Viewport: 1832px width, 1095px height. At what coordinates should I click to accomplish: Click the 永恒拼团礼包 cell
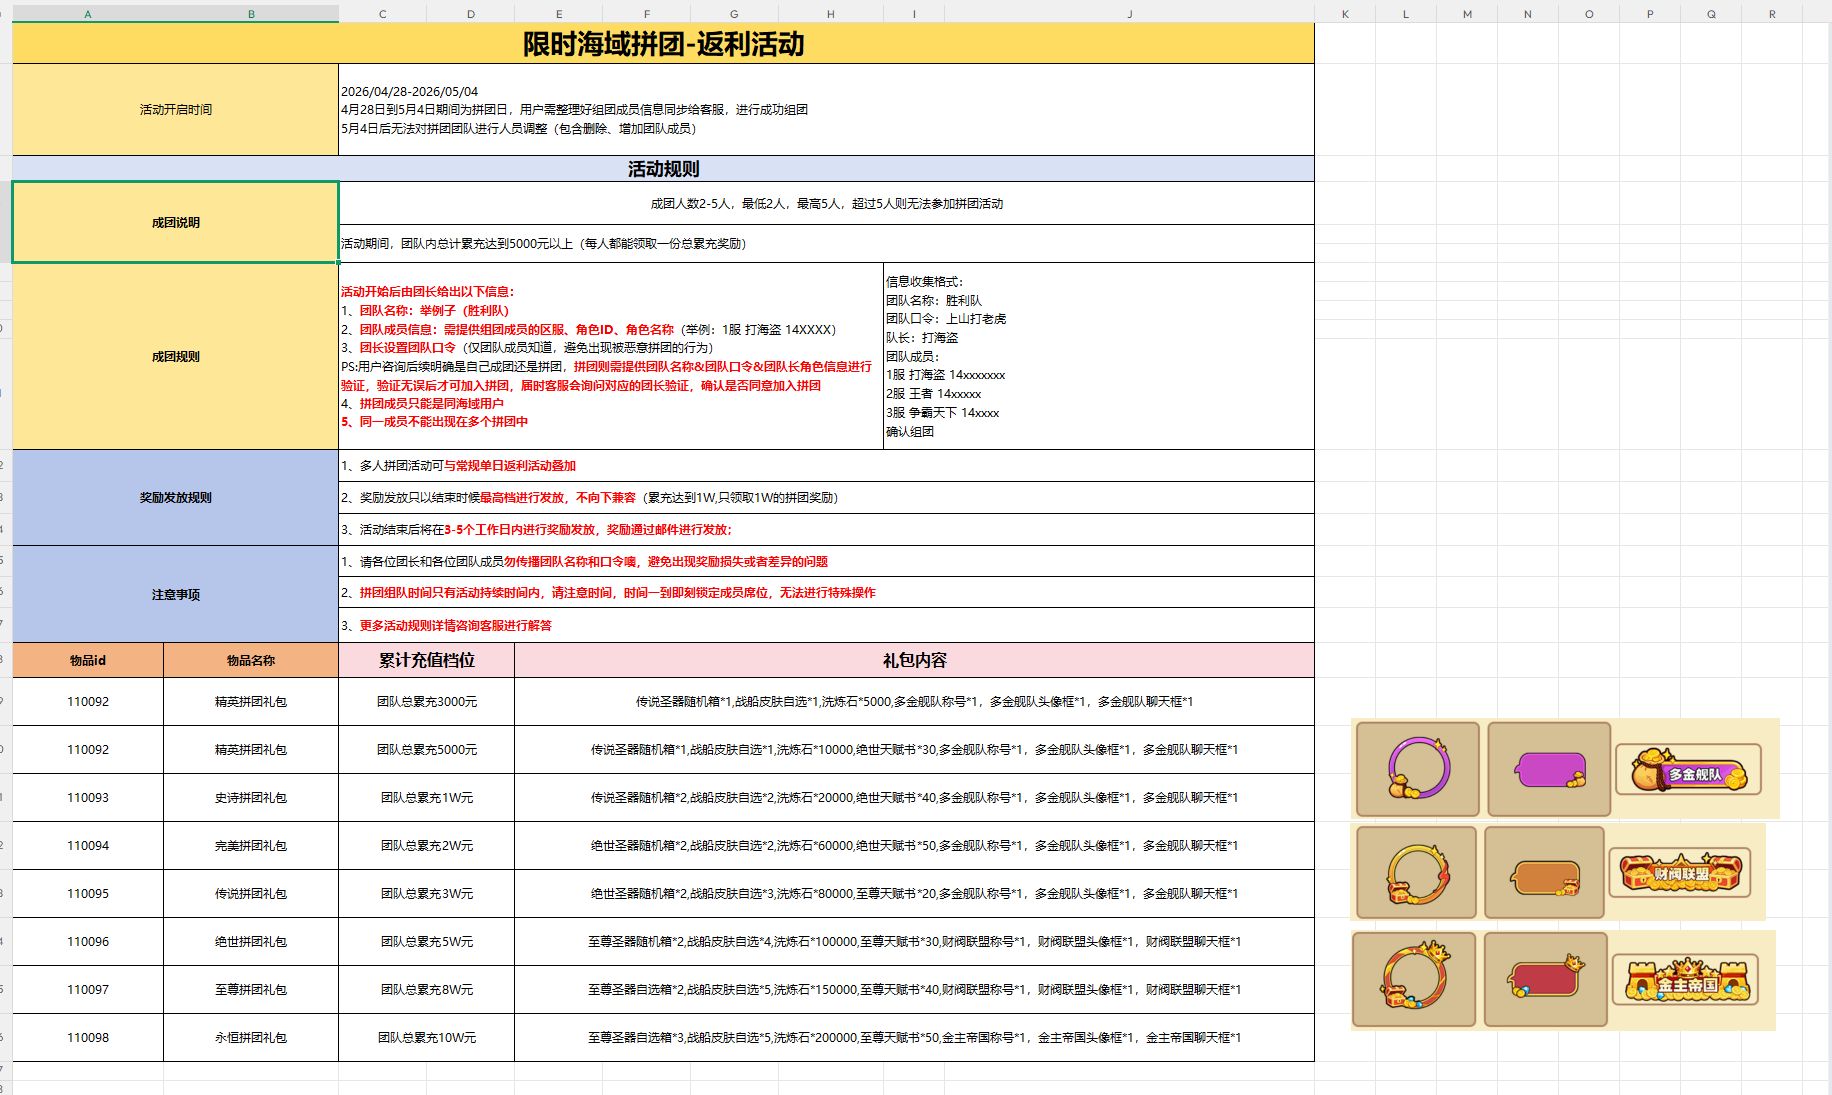coord(250,1038)
